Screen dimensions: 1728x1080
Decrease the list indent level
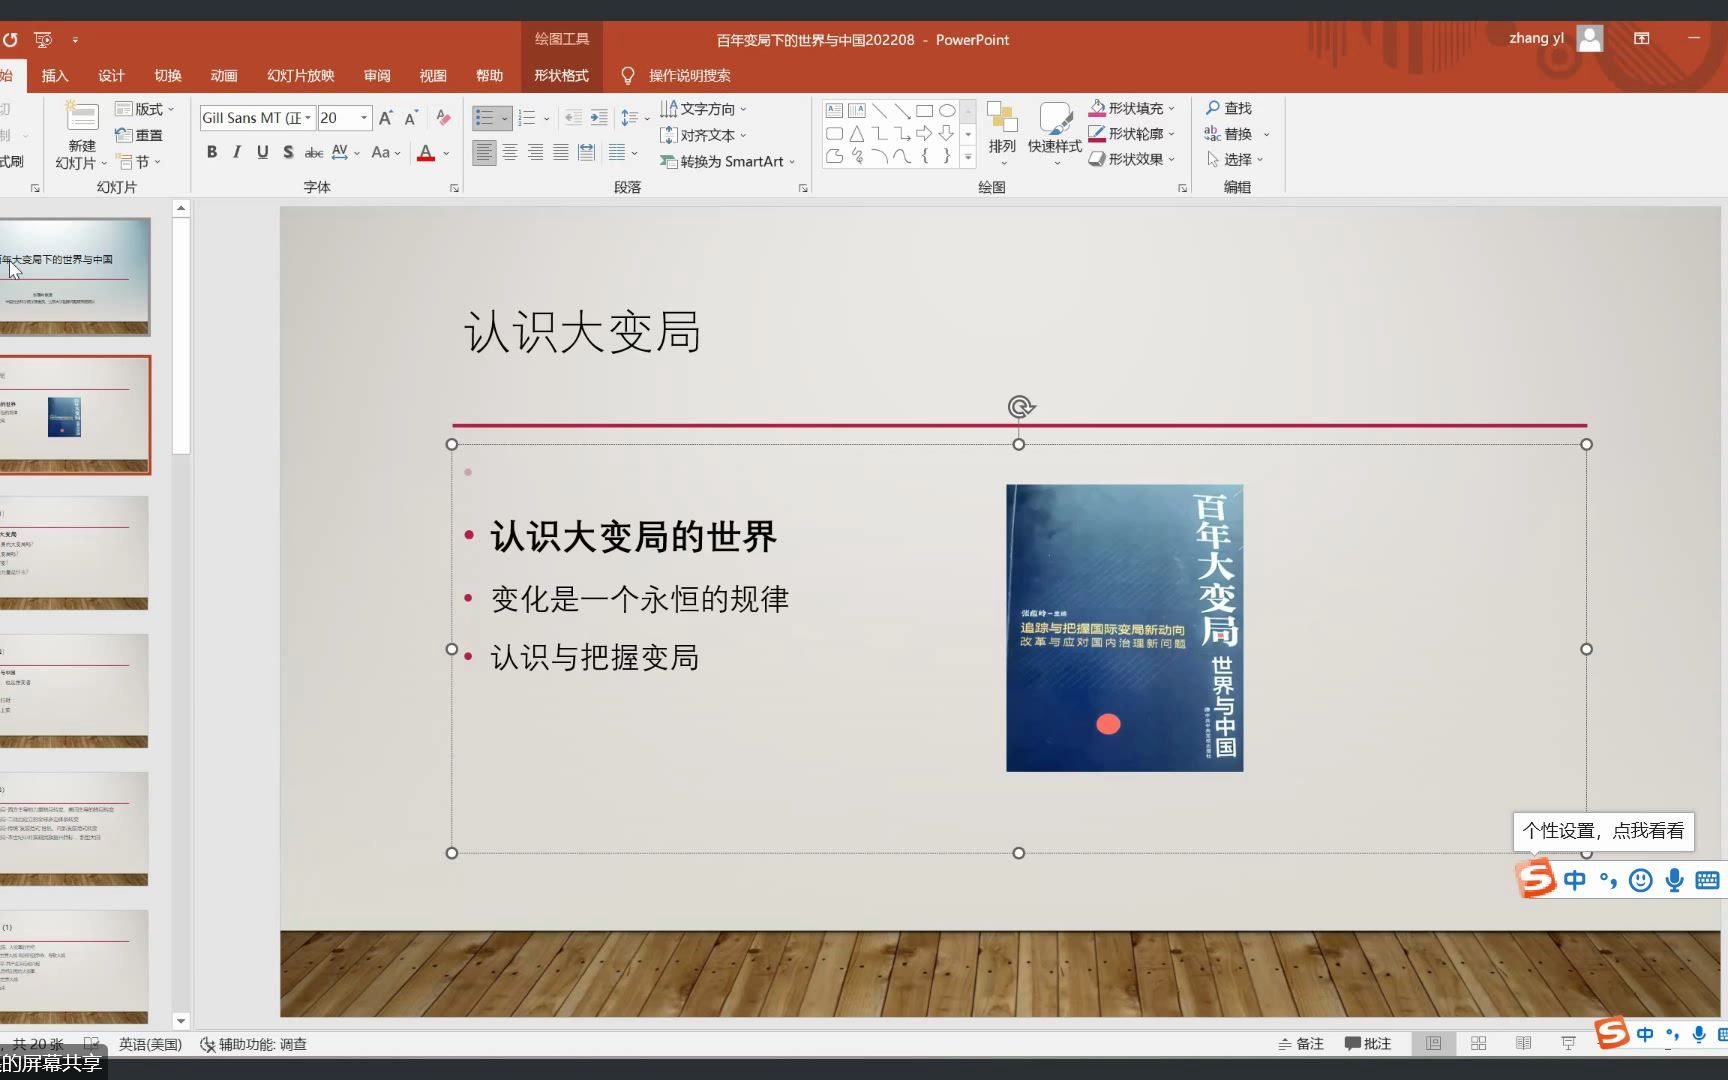[573, 118]
